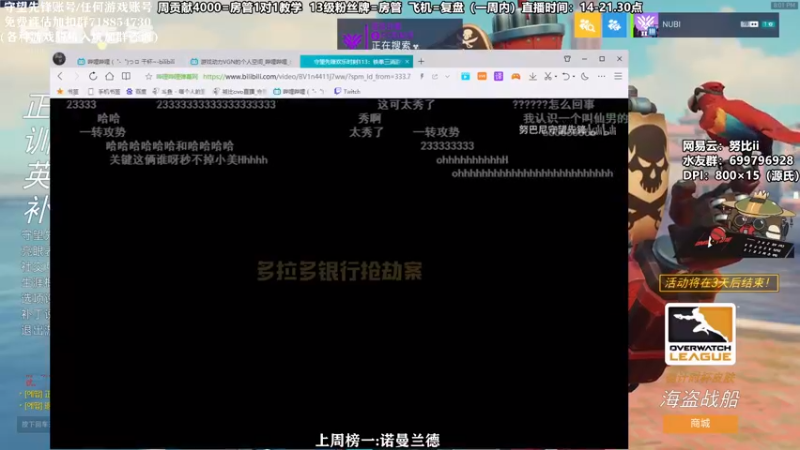The width and height of the screenshot is (800, 450).
Task: Click the orange 商城 shop button
Action: (x=700, y=423)
